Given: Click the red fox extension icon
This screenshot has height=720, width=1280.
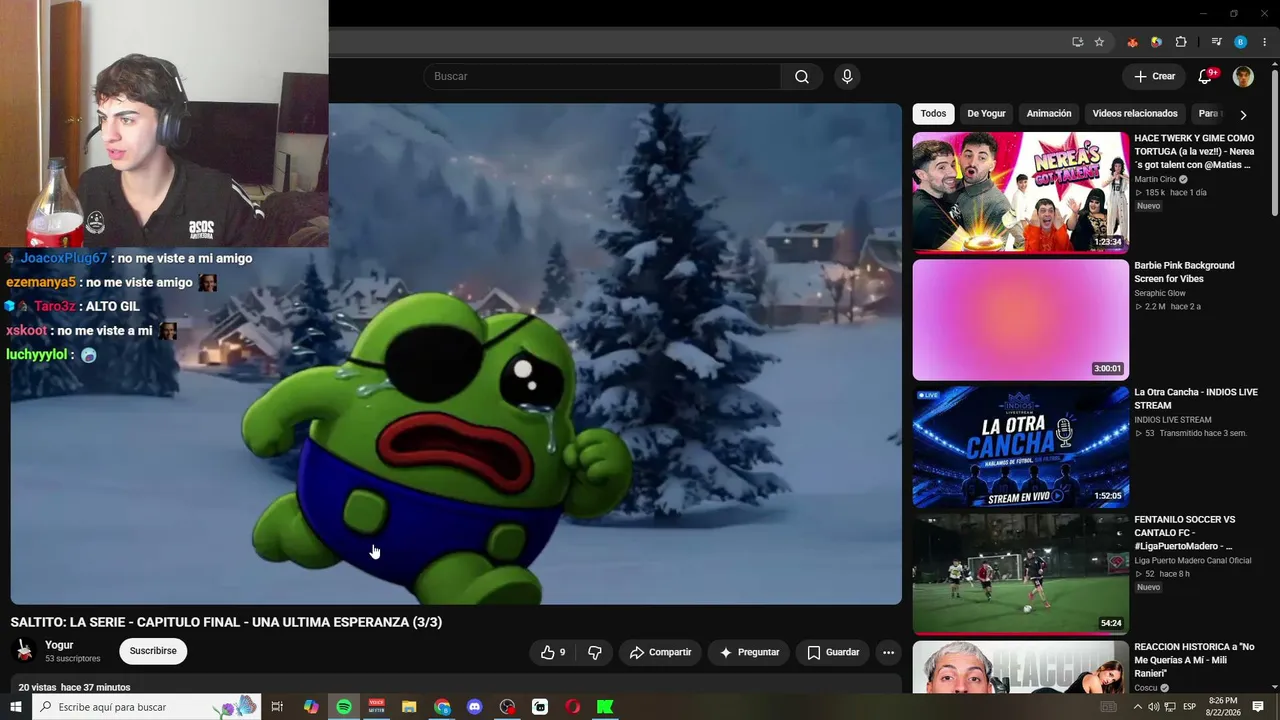Looking at the screenshot, I should tap(1132, 42).
